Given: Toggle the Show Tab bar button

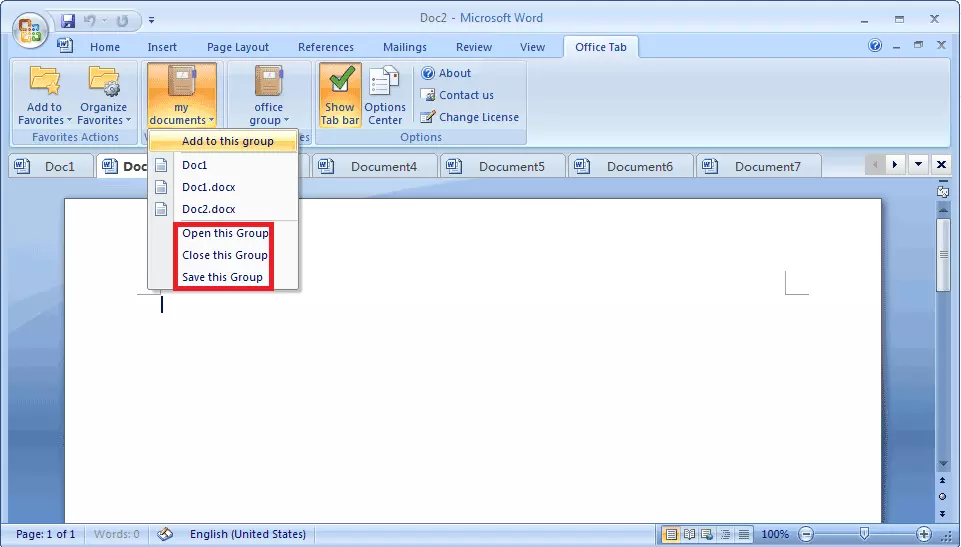Looking at the screenshot, I should 340,95.
